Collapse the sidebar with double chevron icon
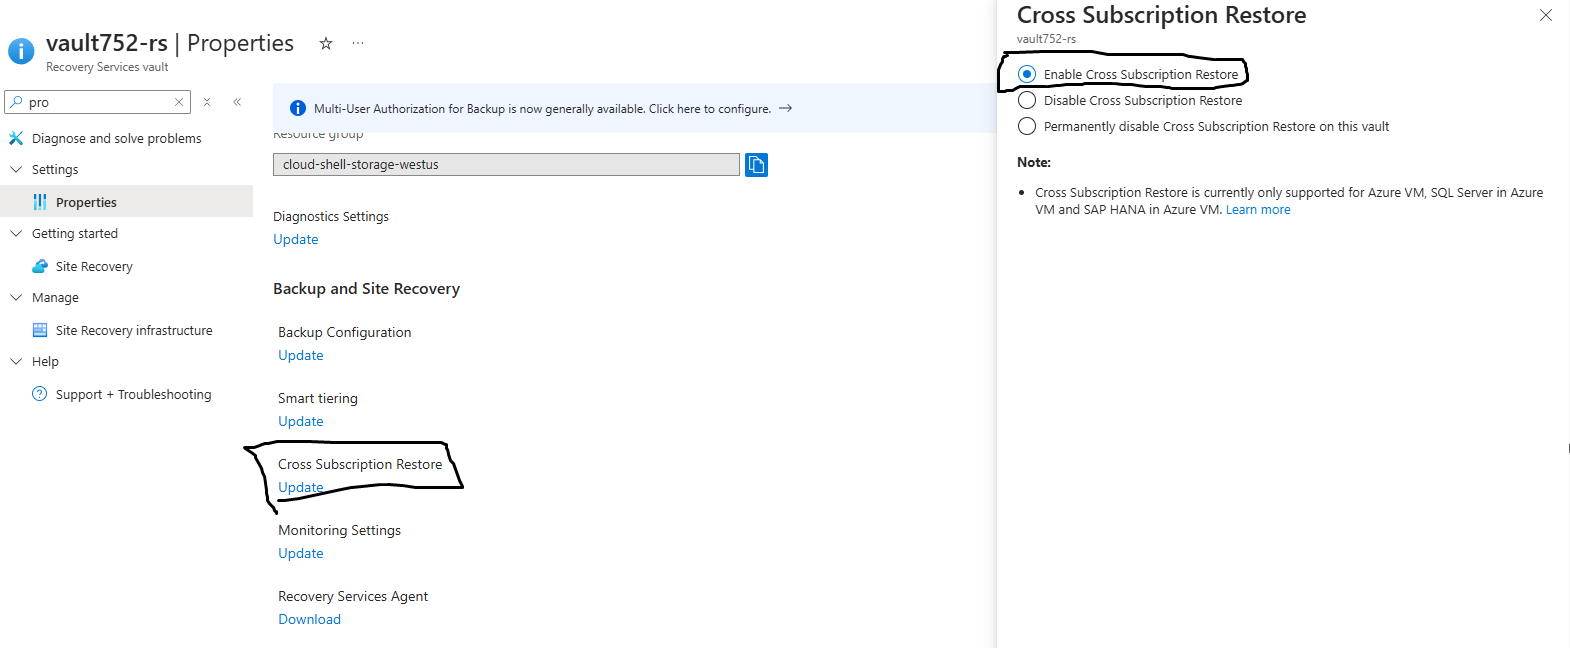Image resolution: width=1570 pixels, height=648 pixels. tap(237, 102)
